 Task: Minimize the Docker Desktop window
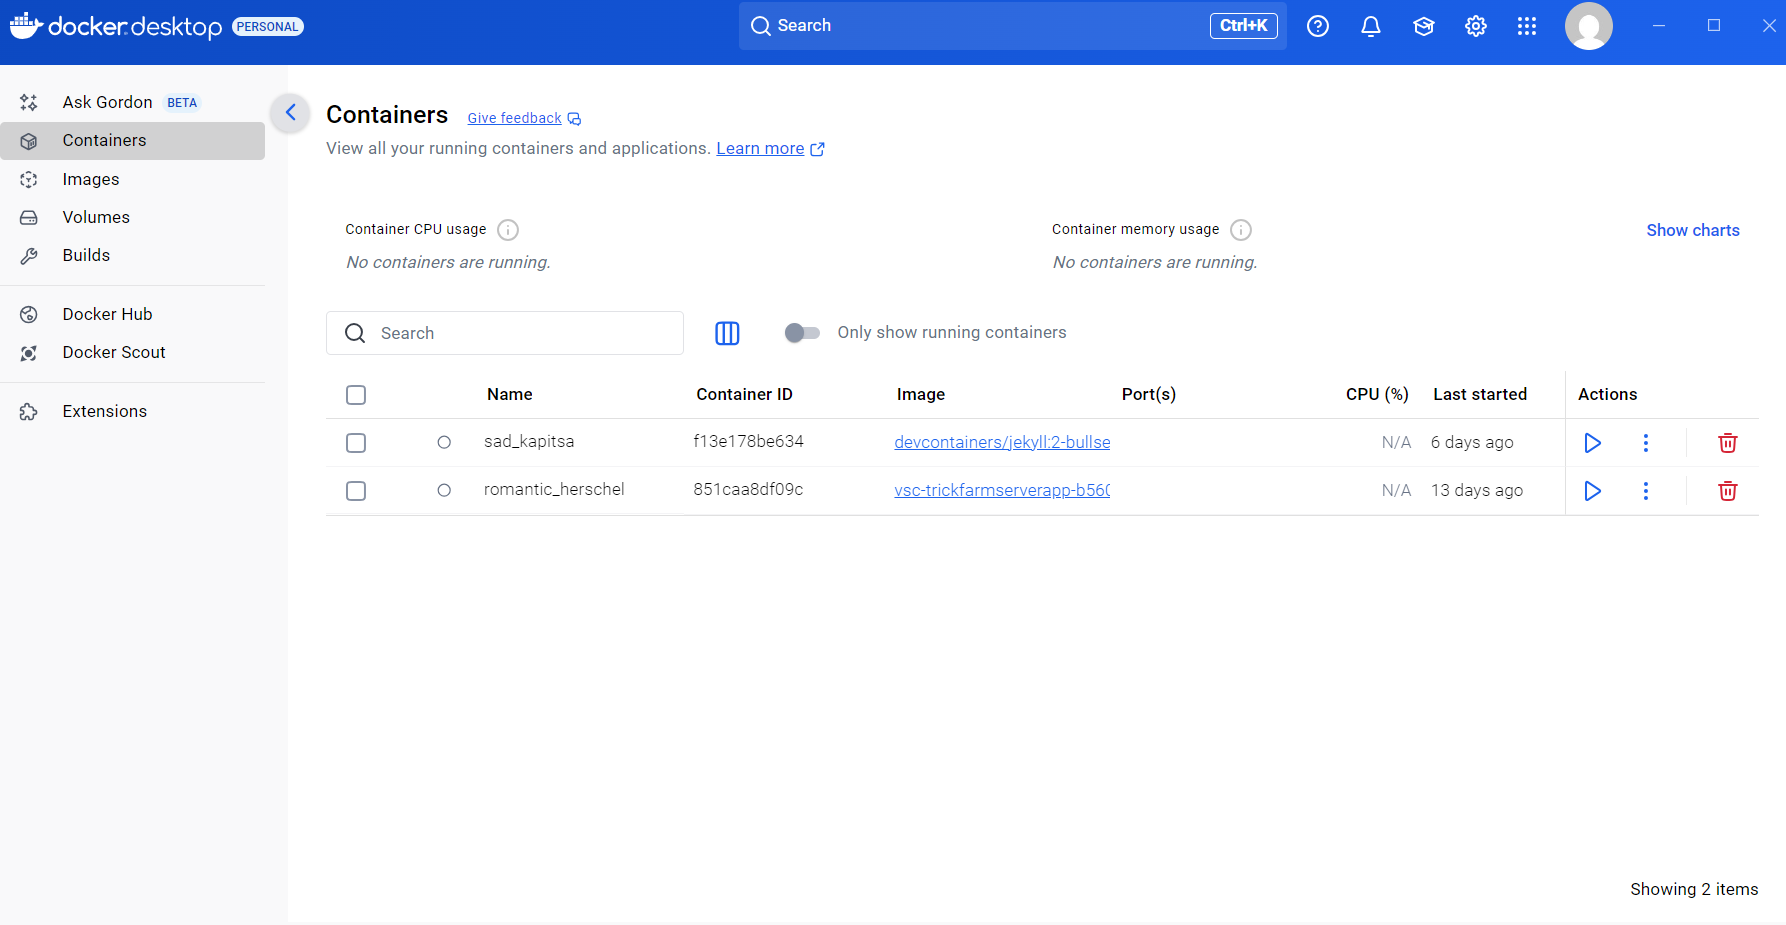point(1659,26)
